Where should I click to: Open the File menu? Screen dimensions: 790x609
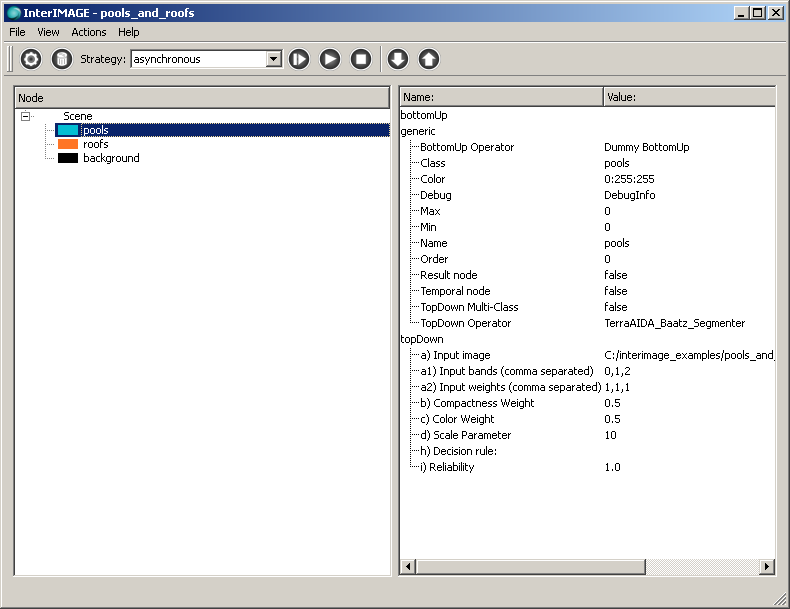coord(17,32)
